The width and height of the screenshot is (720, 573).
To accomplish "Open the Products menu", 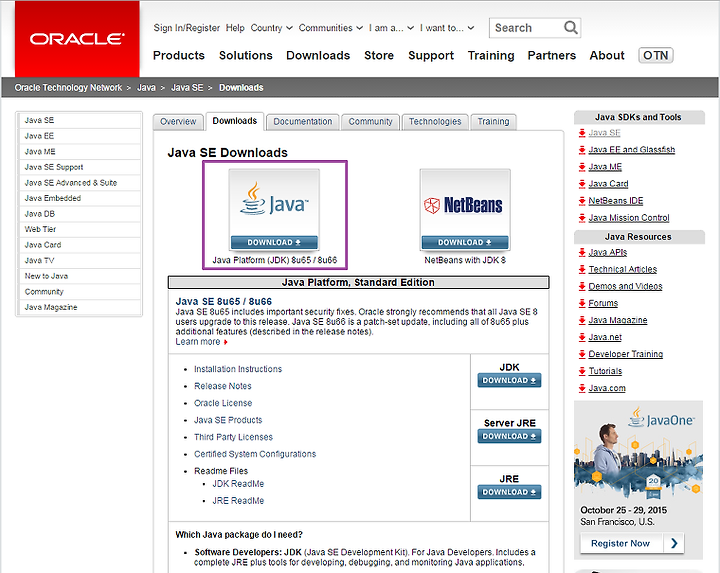I will pos(179,56).
